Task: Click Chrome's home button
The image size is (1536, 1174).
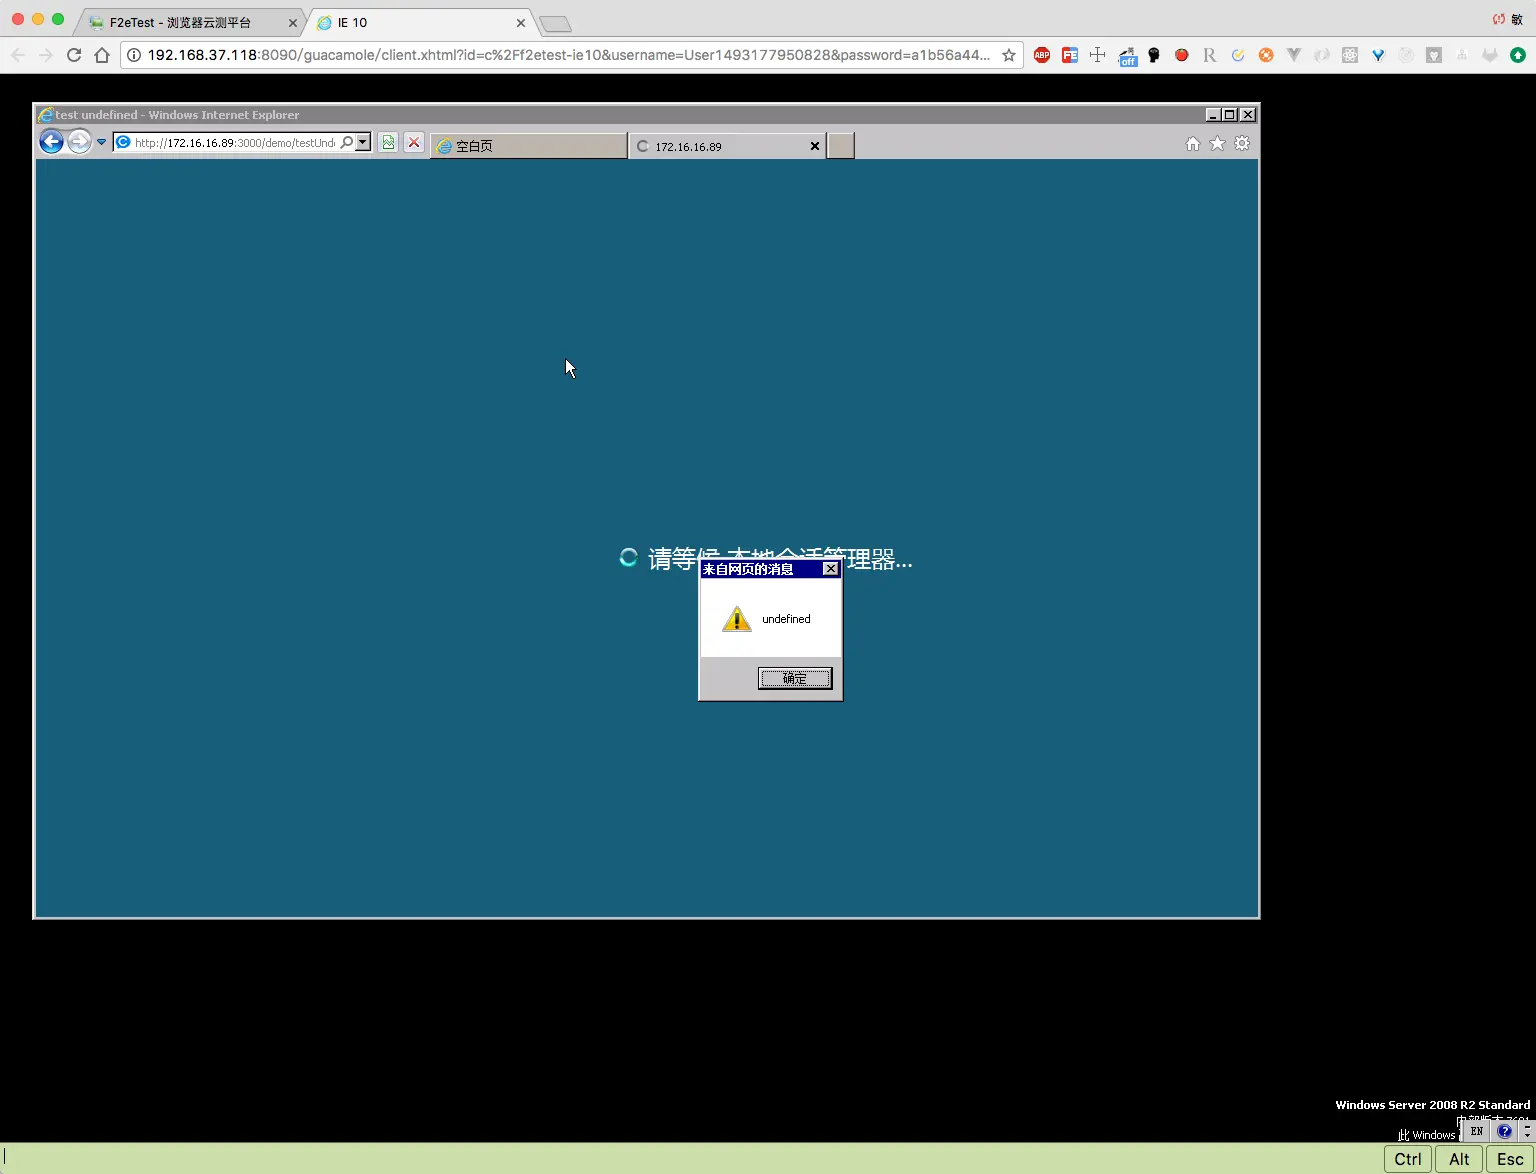Action: click(x=102, y=55)
